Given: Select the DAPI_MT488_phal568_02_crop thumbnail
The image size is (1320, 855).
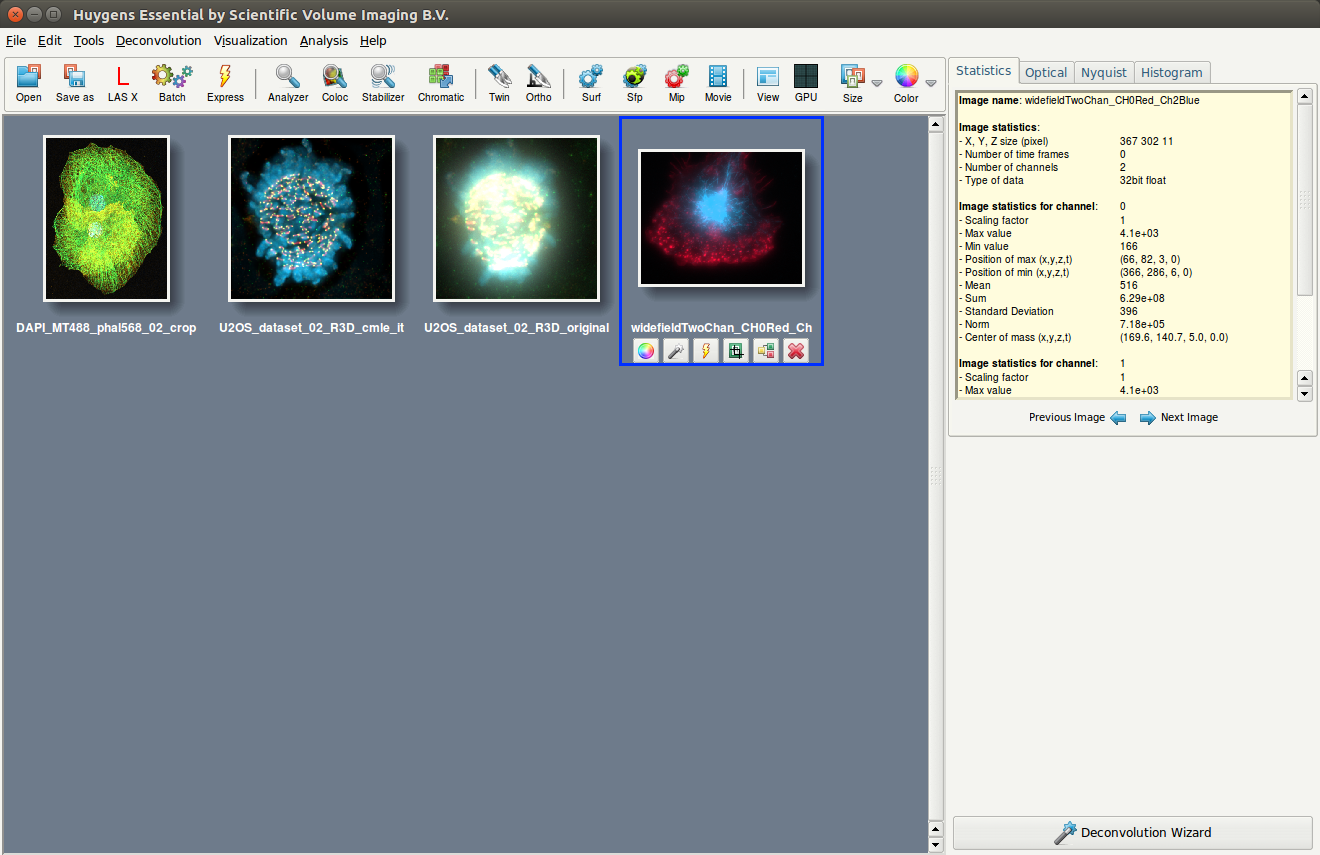Looking at the screenshot, I should 106,218.
